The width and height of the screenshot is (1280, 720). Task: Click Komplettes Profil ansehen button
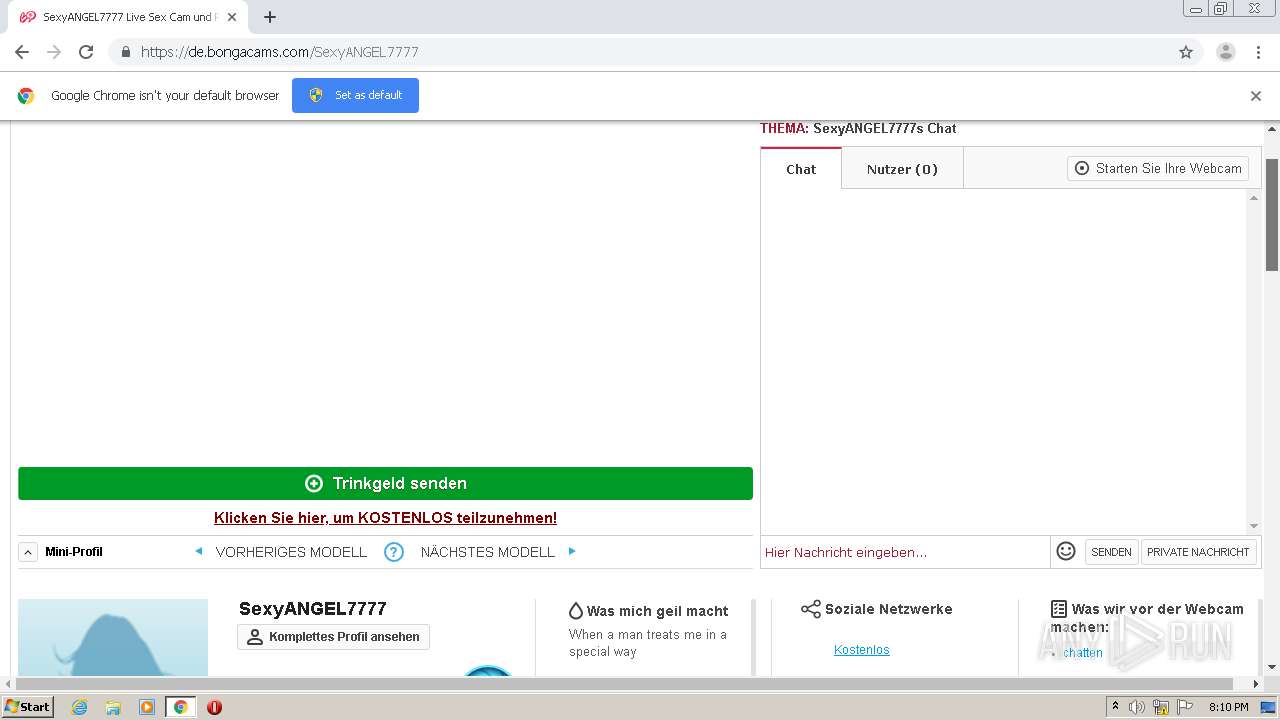pos(333,637)
